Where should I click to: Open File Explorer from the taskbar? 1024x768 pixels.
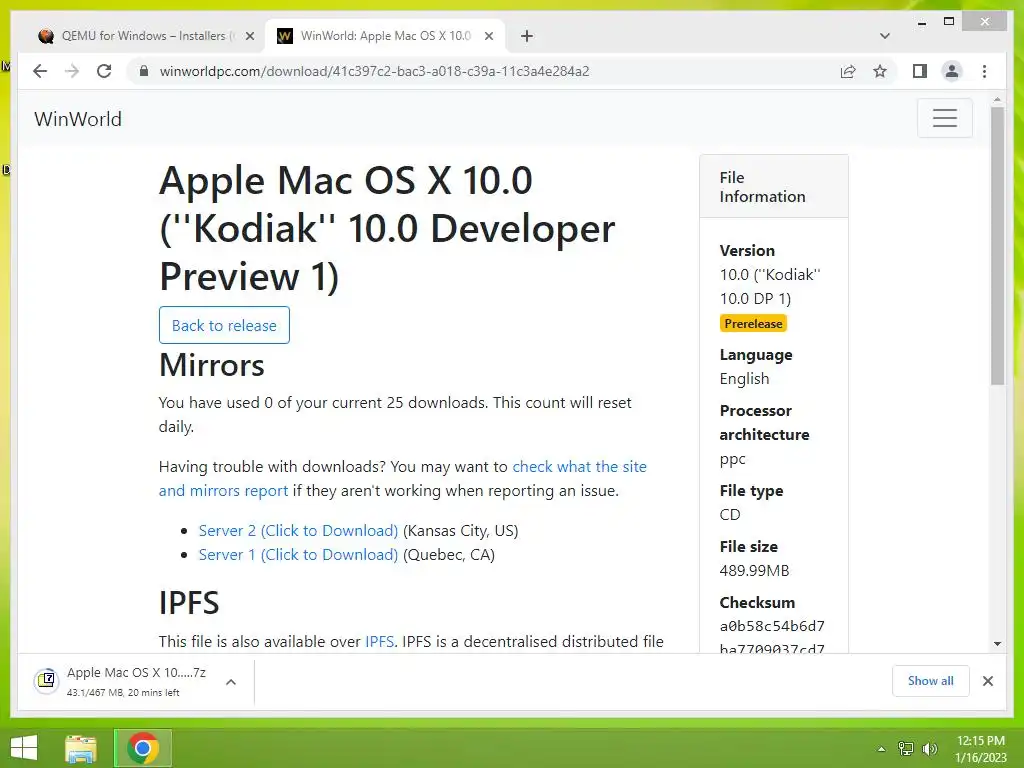click(81, 748)
